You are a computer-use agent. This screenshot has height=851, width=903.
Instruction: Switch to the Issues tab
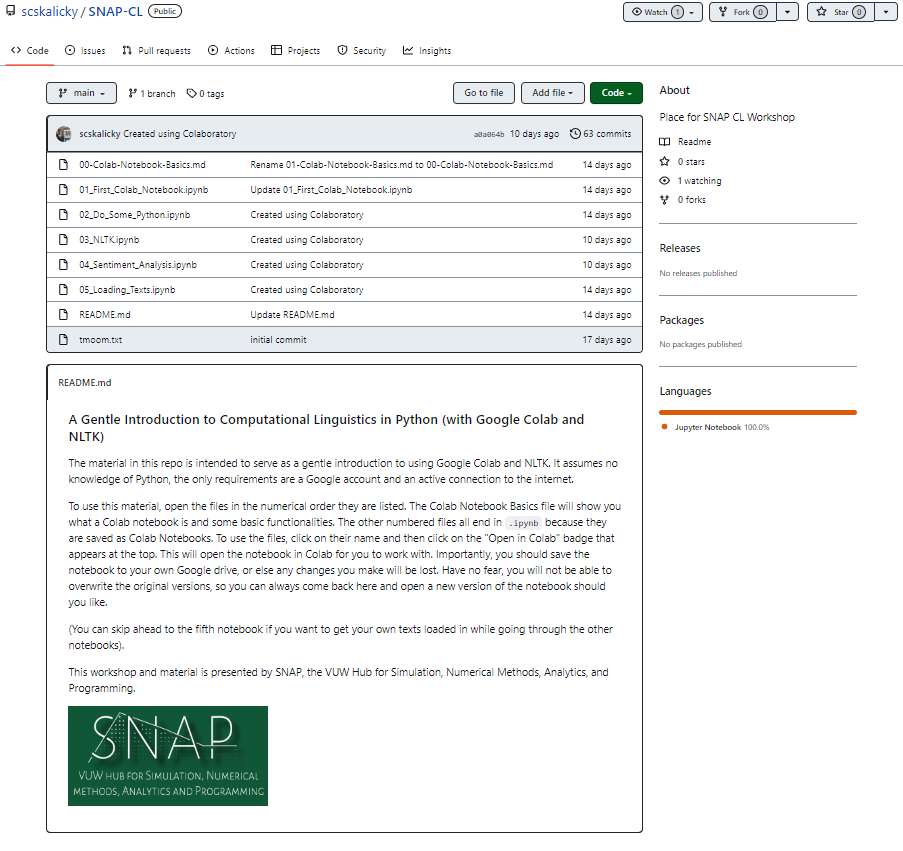pyautogui.click(x=85, y=51)
